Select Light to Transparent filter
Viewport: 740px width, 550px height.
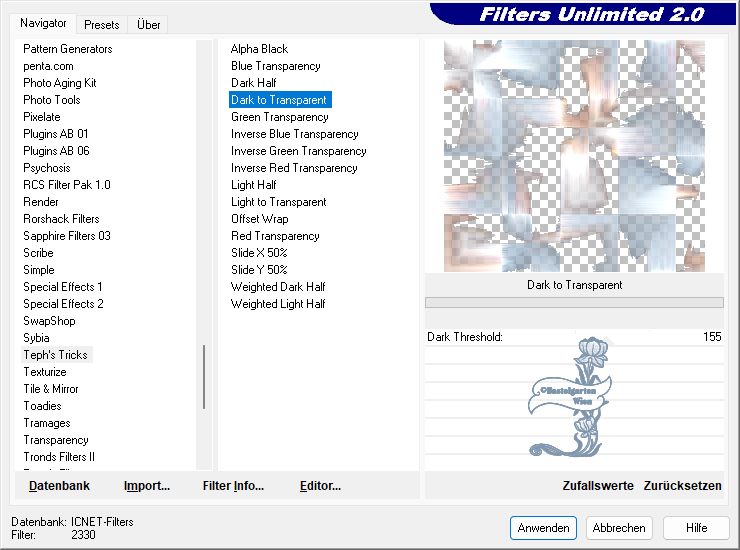pos(278,202)
